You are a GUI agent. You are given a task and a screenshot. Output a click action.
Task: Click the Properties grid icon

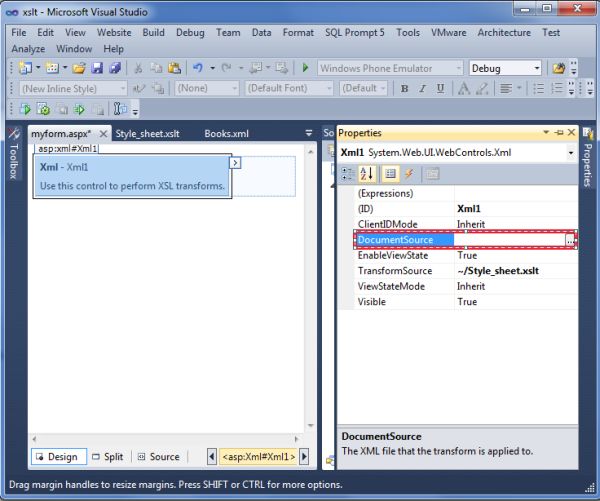pos(390,174)
